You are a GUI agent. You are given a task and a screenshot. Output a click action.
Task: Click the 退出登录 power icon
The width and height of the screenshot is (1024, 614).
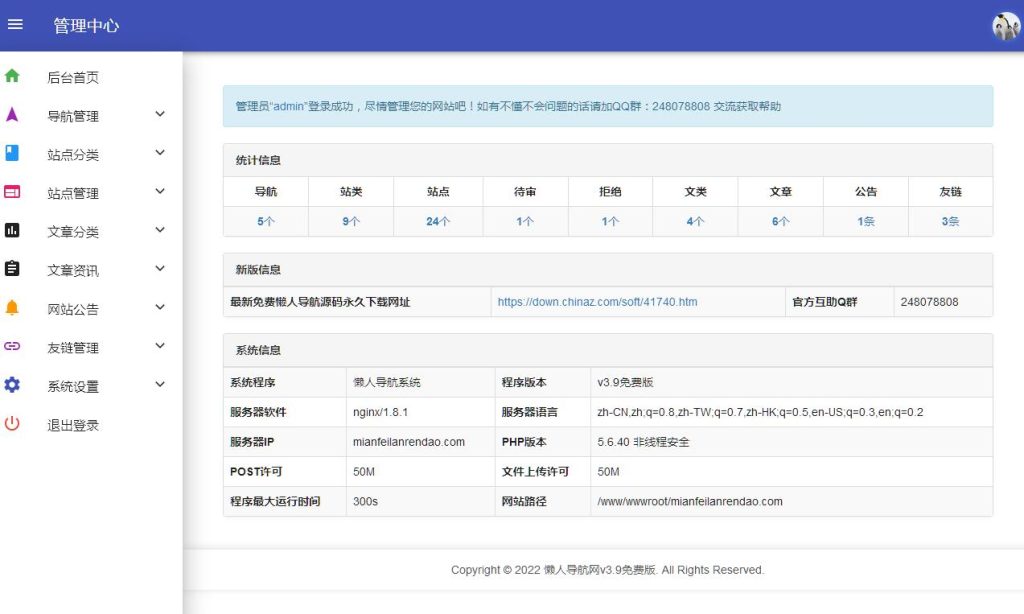pos(11,423)
